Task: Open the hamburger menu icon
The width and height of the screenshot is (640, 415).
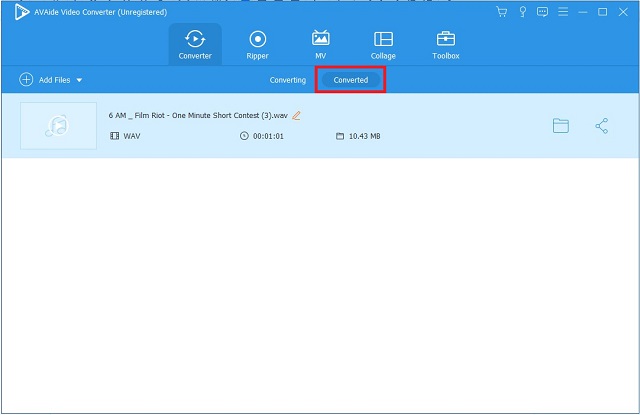Action: [563, 12]
